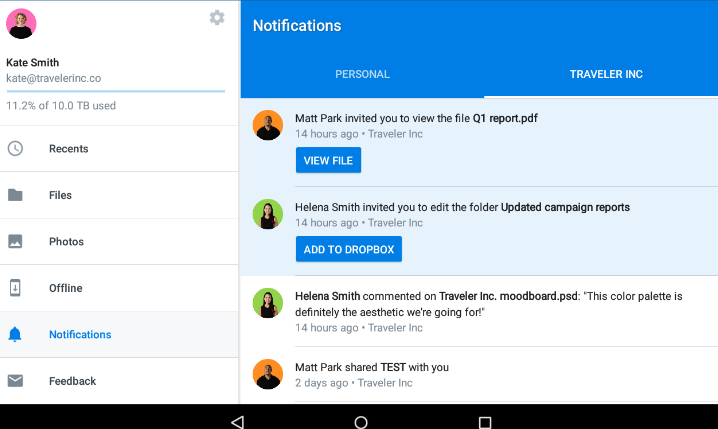Click the Photos image icon
This screenshot has width=718, height=429.
point(15,241)
